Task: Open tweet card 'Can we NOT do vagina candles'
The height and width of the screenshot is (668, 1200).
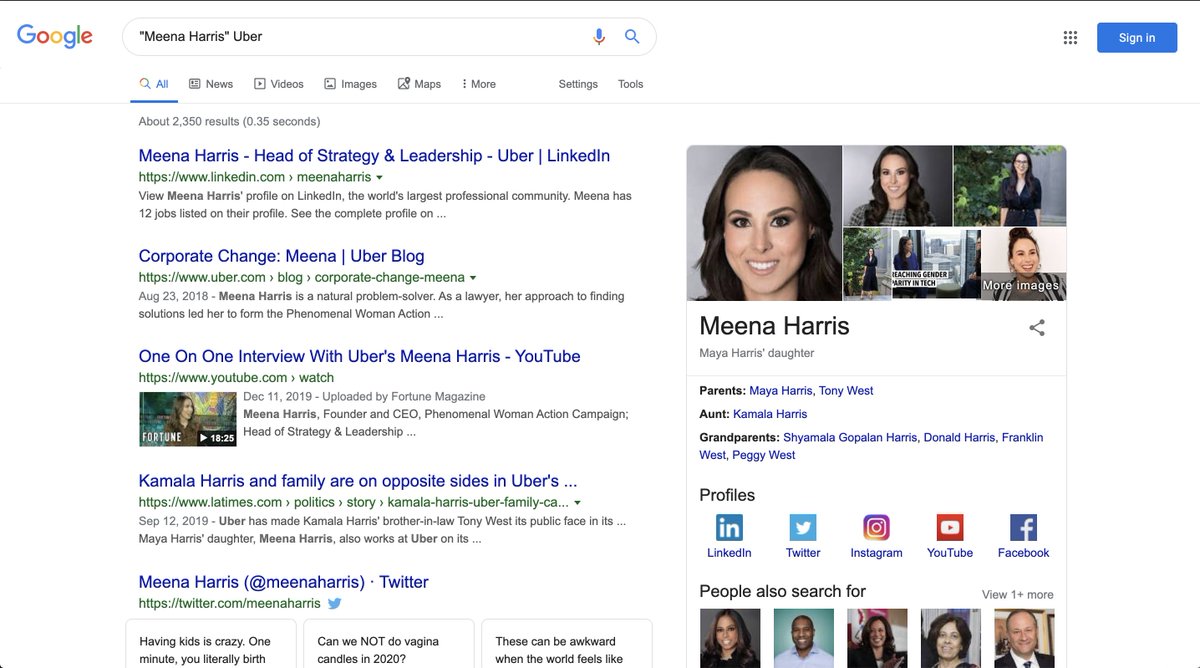Action: coord(389,644)
